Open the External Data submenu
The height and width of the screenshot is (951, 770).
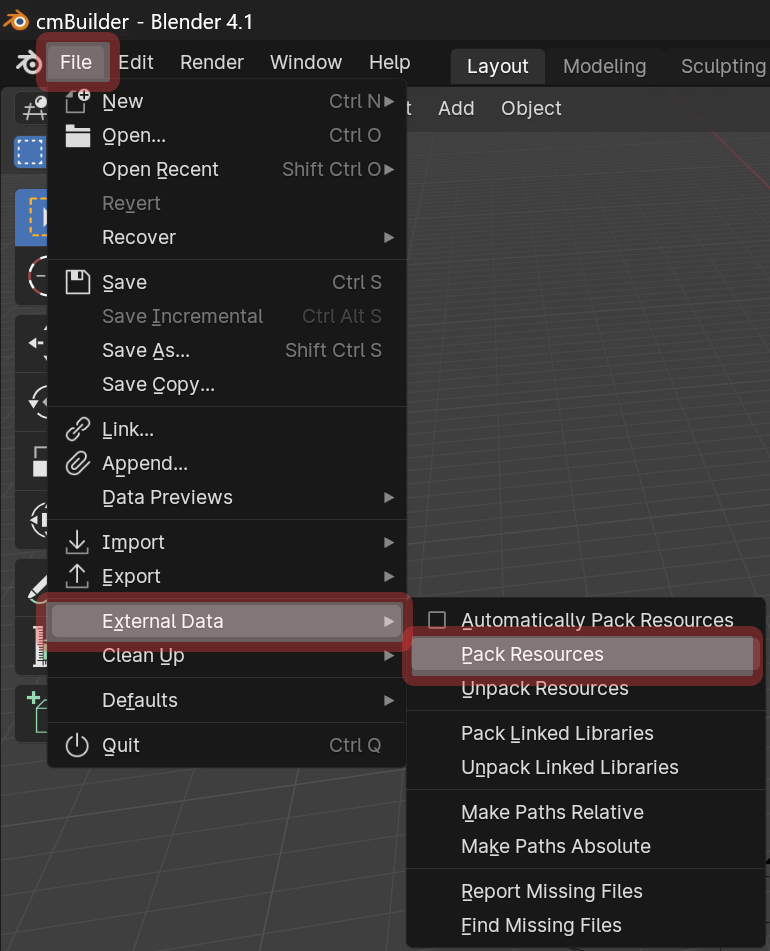(x=227, y=621)
